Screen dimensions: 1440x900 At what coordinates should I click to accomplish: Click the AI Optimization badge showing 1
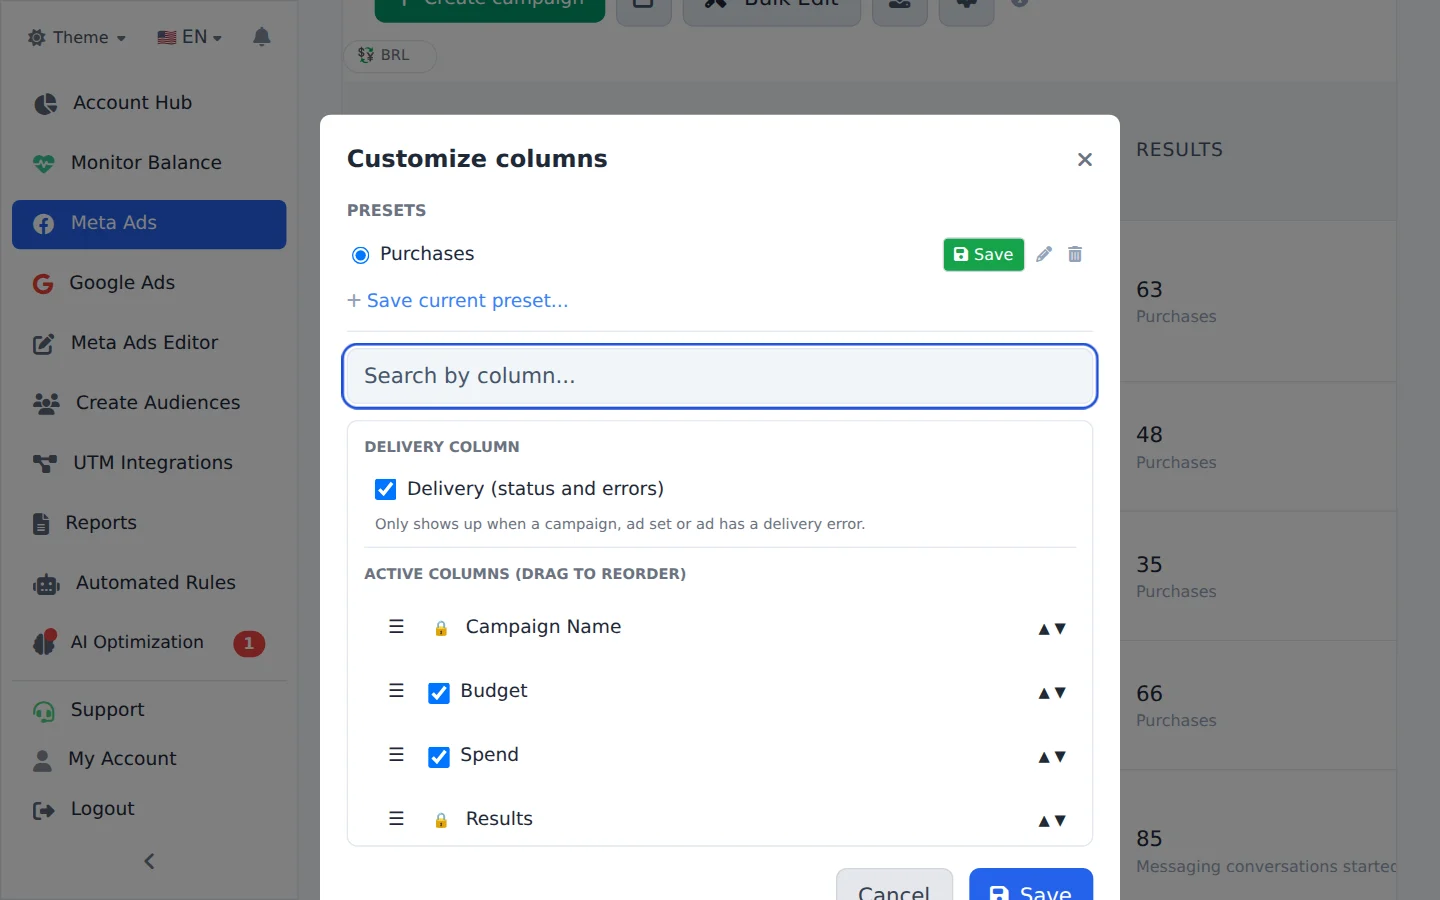[x=249, y=644]
